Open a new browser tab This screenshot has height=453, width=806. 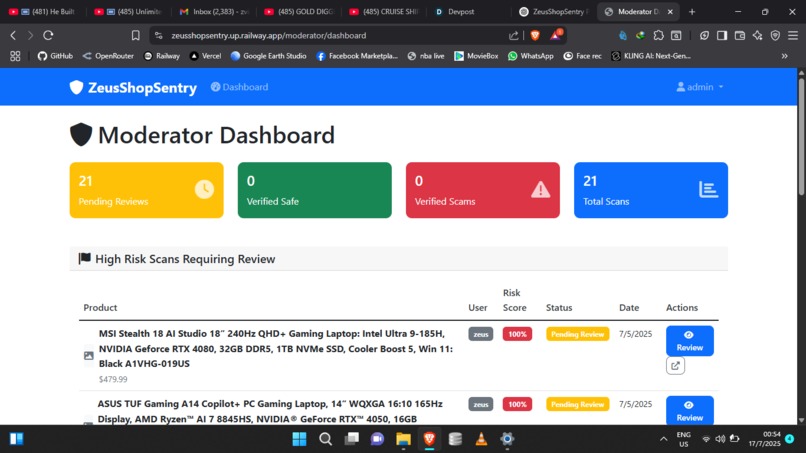pos(692,11)
